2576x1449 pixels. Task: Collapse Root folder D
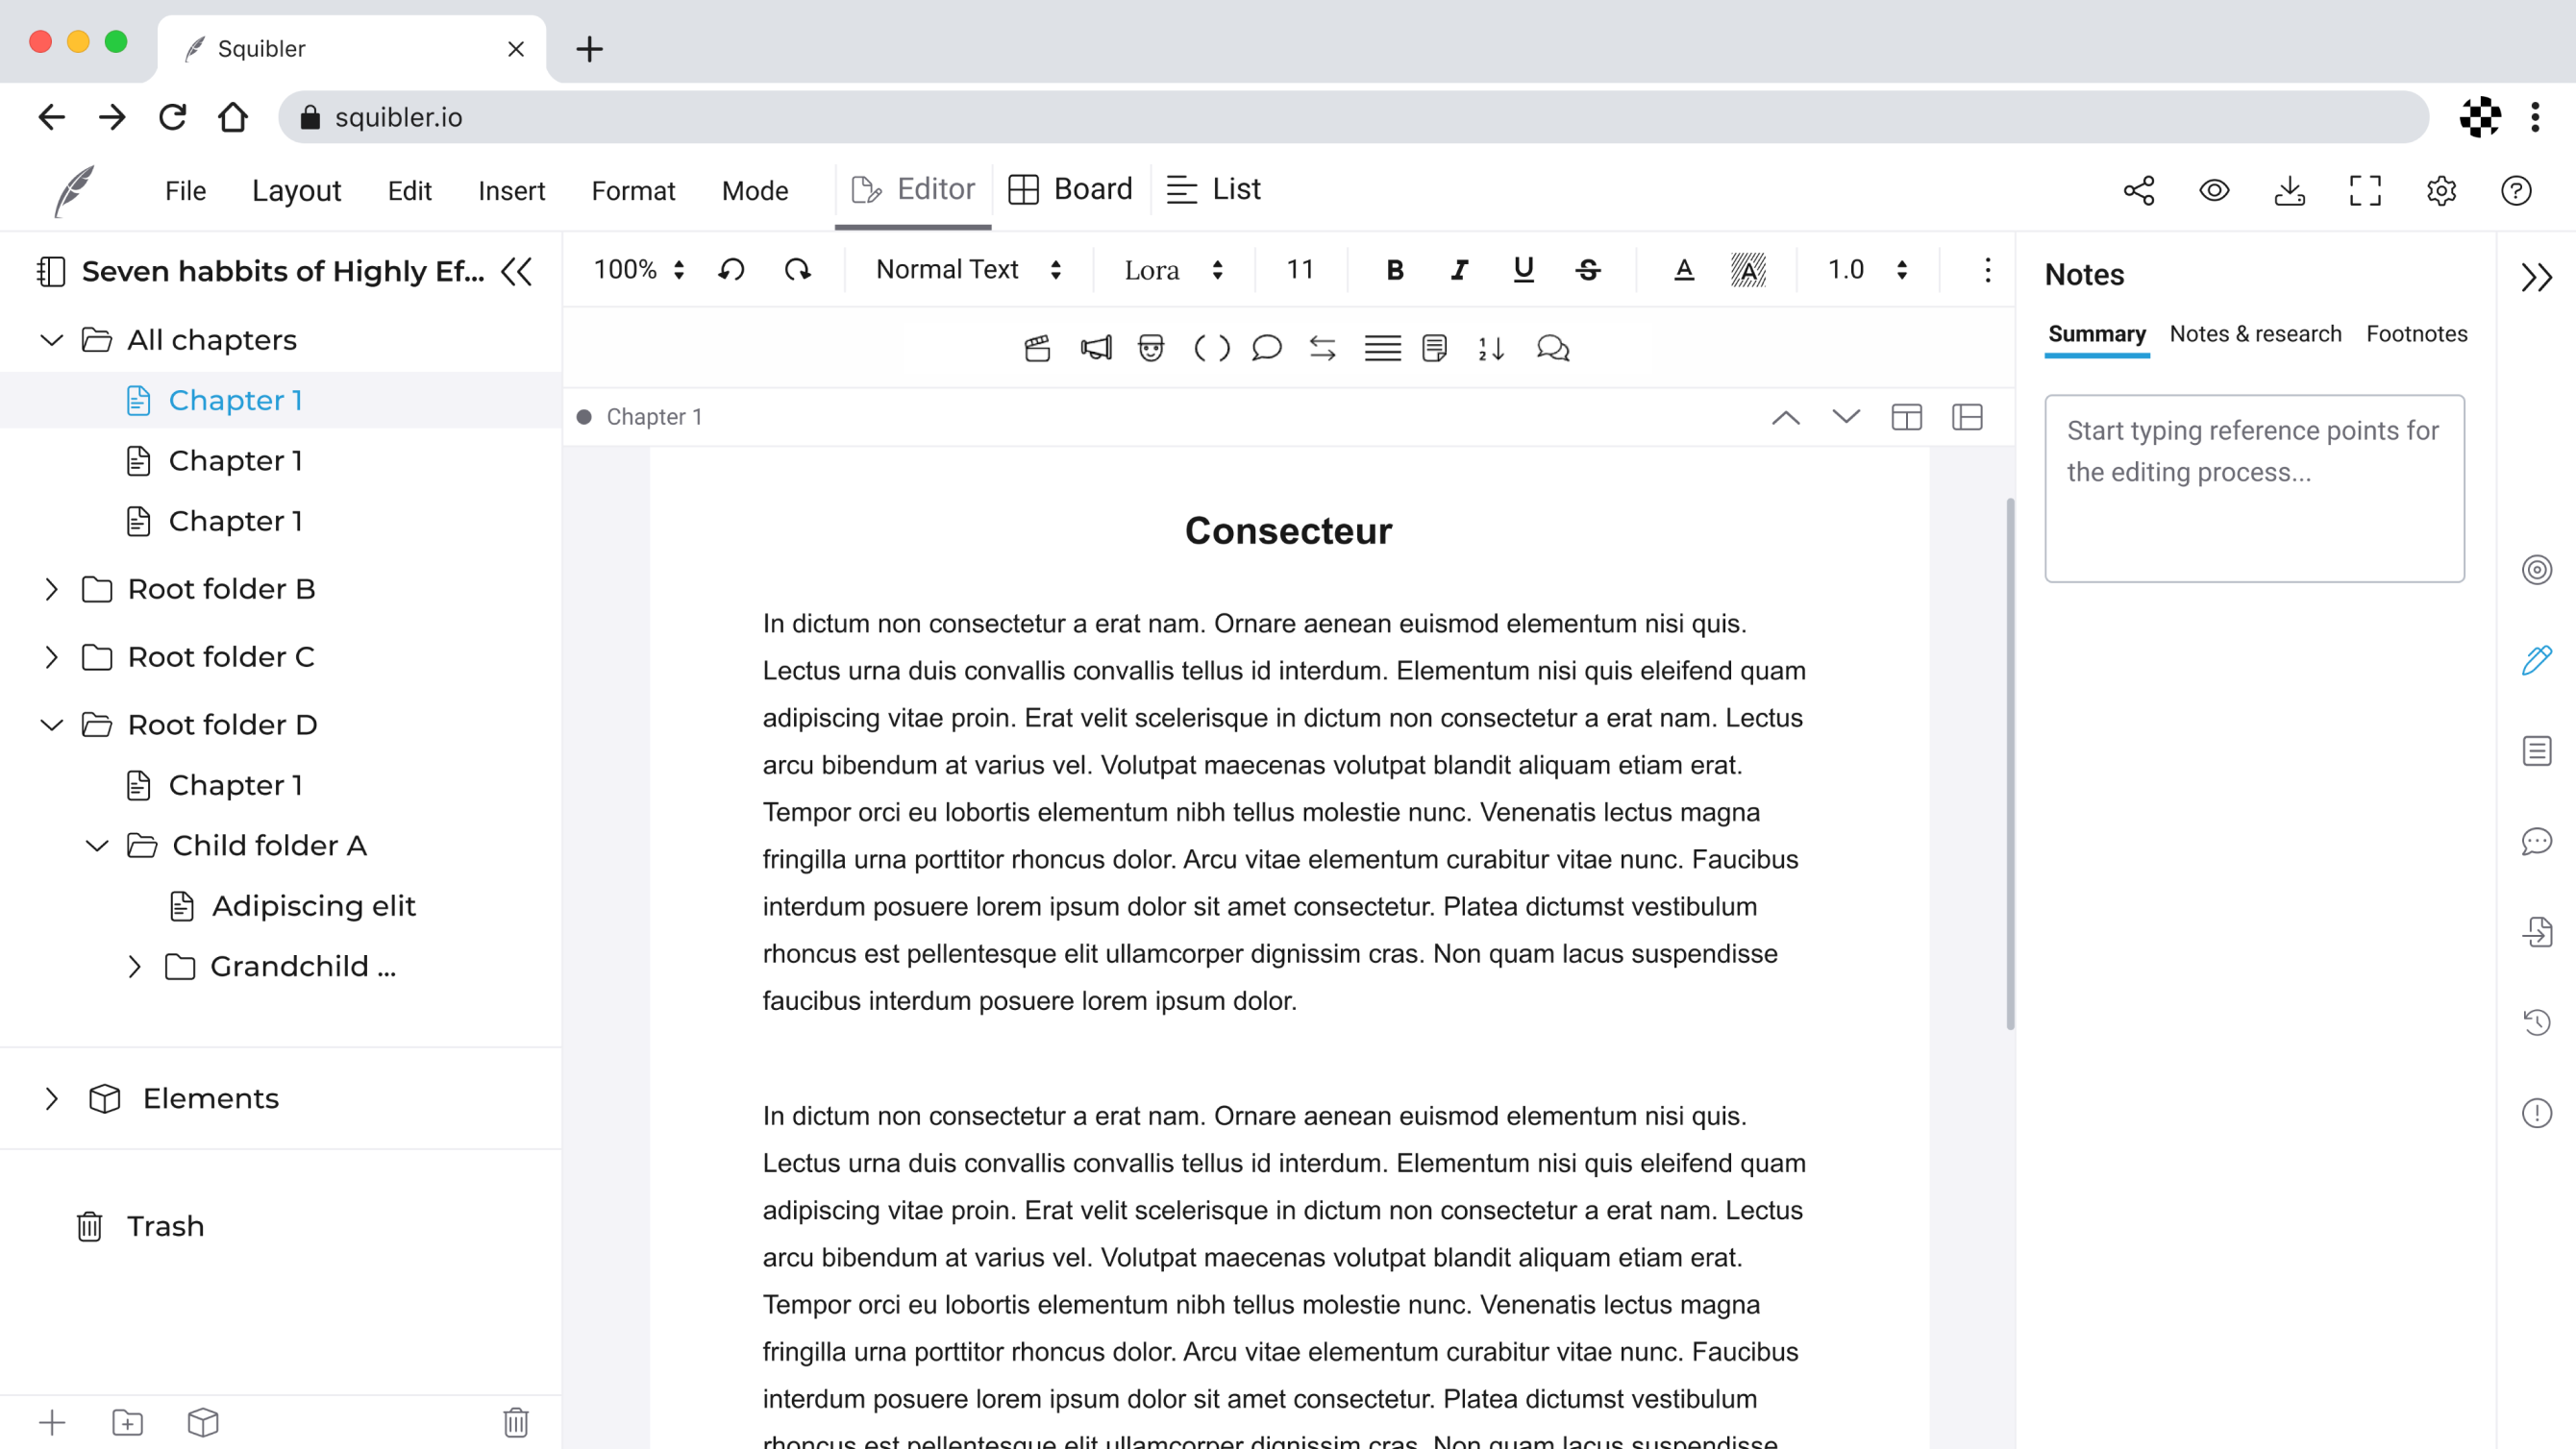pos(52,725)
